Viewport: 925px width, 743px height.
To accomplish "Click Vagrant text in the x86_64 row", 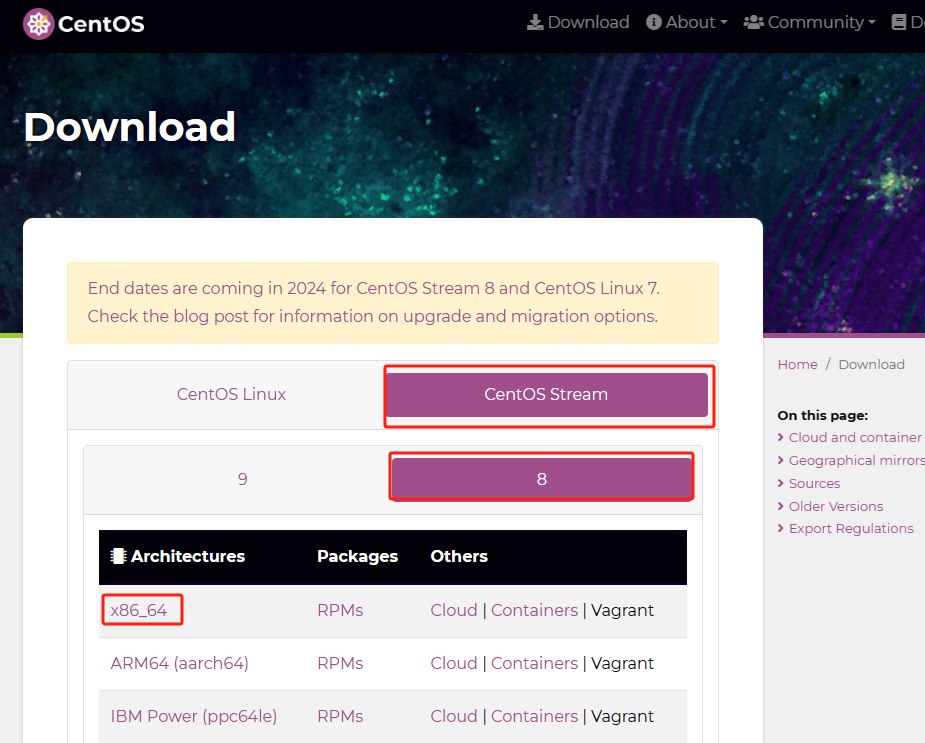I will [622, 610].
